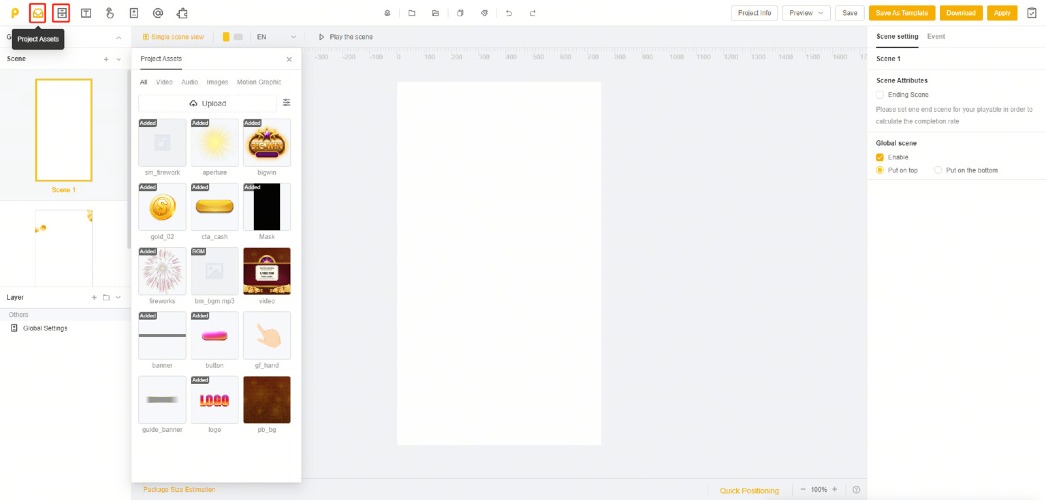Select the bigwin asset thumbnail
Screen dimensions: 1046x500
[x=267, y=143]
